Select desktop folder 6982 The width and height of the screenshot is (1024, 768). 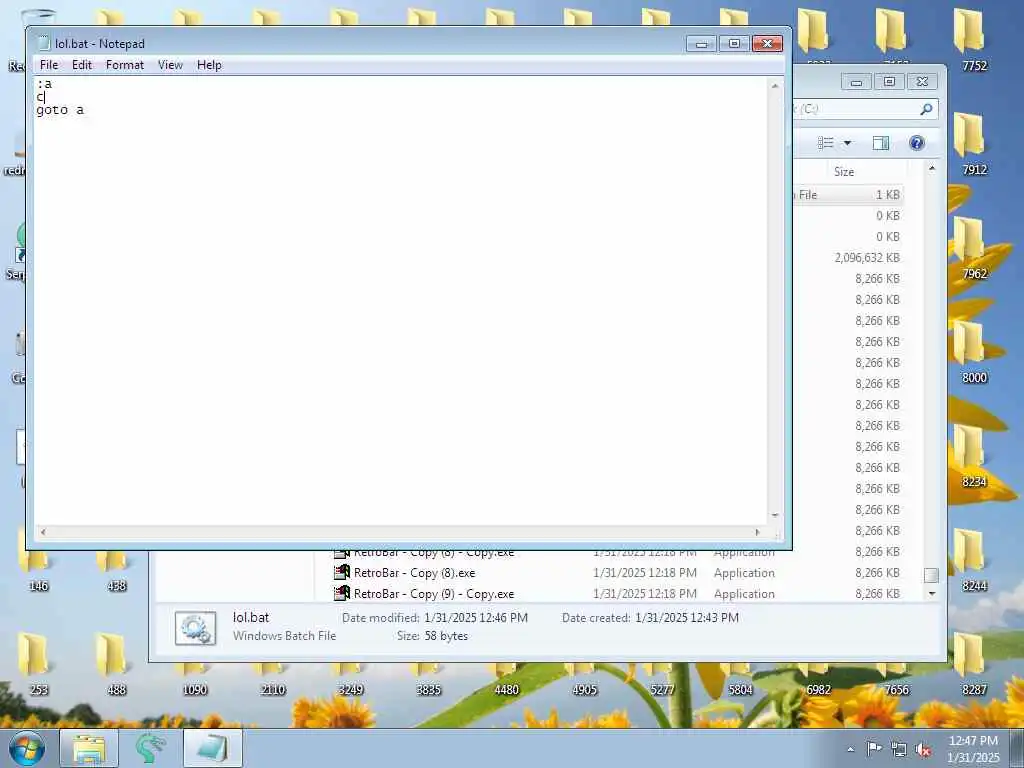[818, 680]
